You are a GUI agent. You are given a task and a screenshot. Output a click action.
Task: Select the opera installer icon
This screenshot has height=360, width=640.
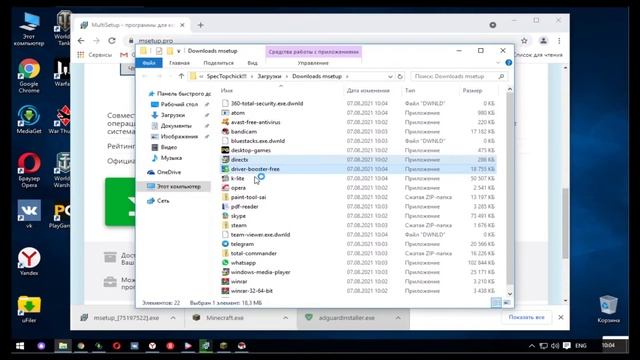pos(225,188)
